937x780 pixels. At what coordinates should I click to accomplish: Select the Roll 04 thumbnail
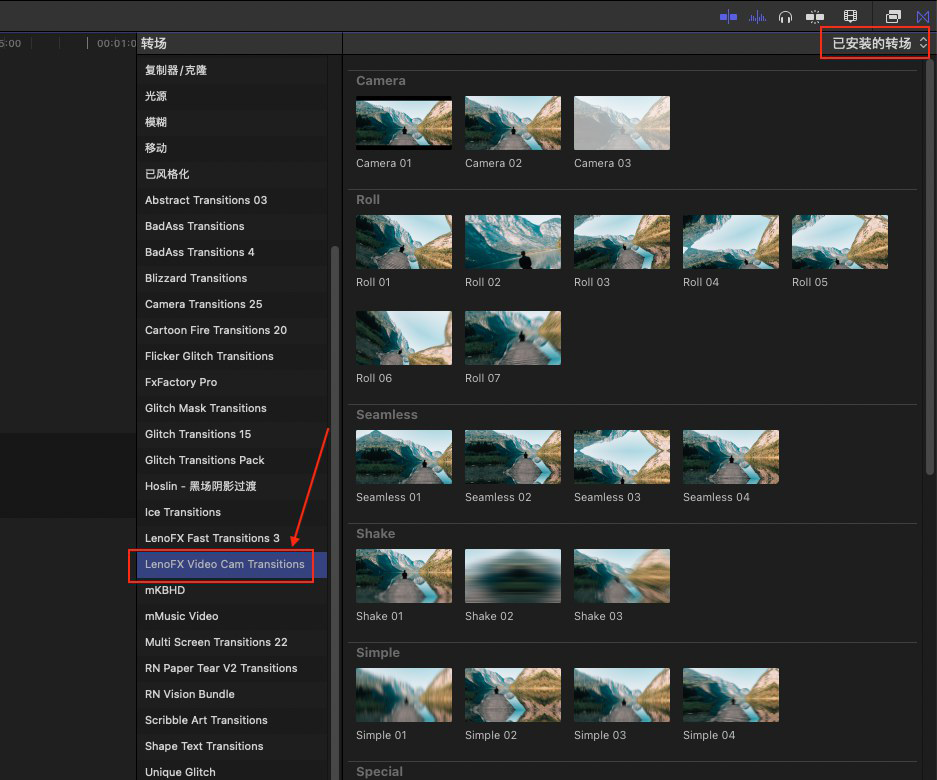731,242
